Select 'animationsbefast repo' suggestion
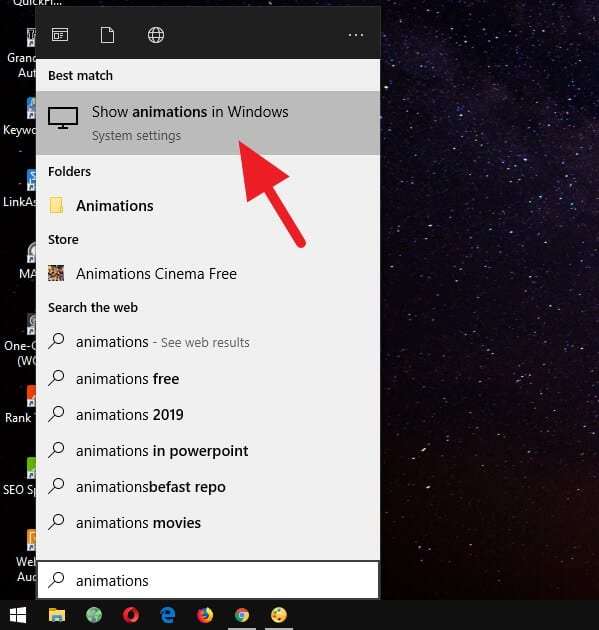Viewport: 599px width, 630px height. coord(208,487)
